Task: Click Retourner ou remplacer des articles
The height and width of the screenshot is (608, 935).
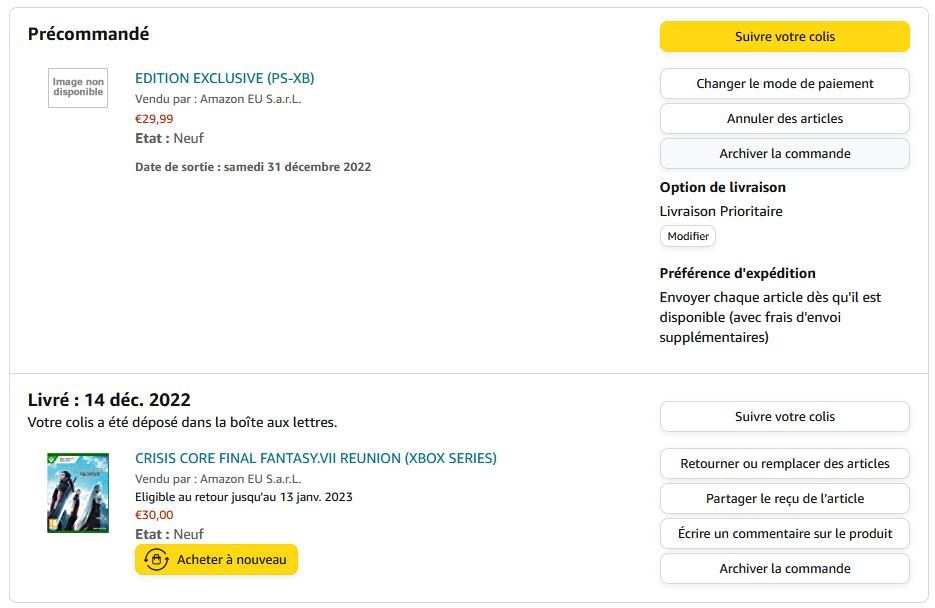Action: pyautogui.click(x=785, y=464)
